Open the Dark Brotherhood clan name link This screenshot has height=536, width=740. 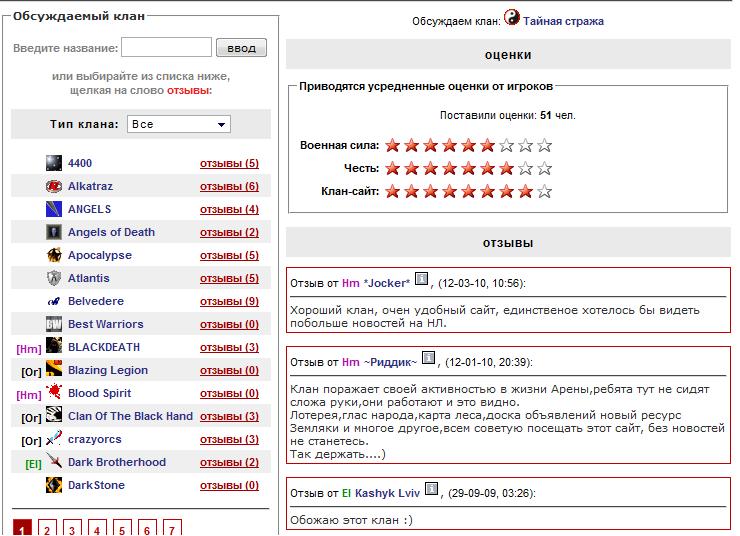(117, 462)
